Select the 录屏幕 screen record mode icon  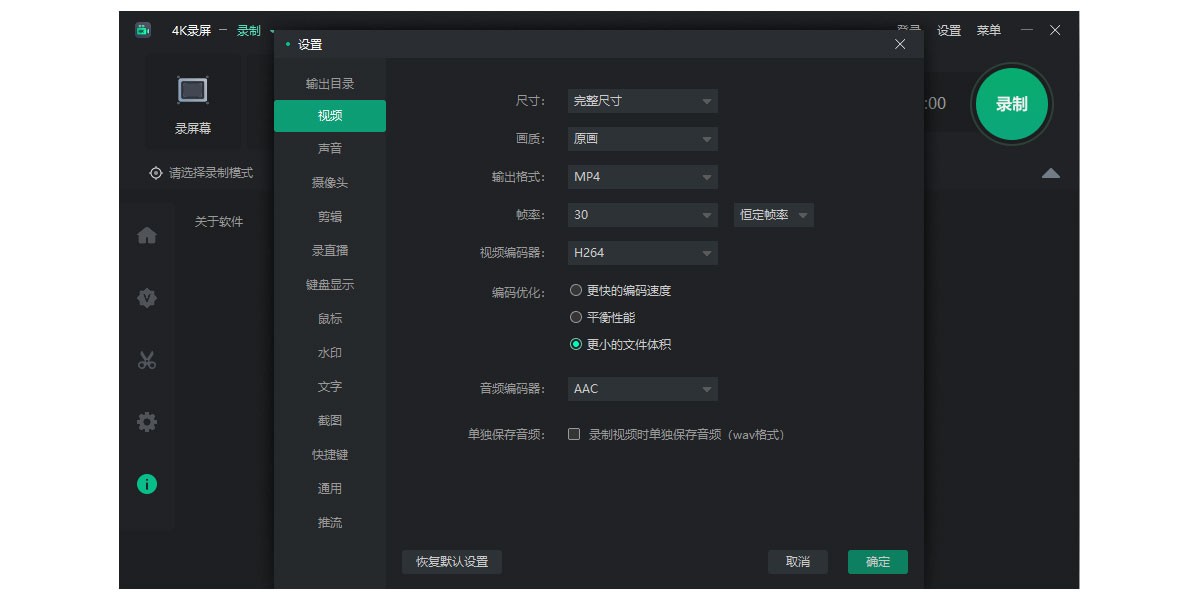coord(193,91)
